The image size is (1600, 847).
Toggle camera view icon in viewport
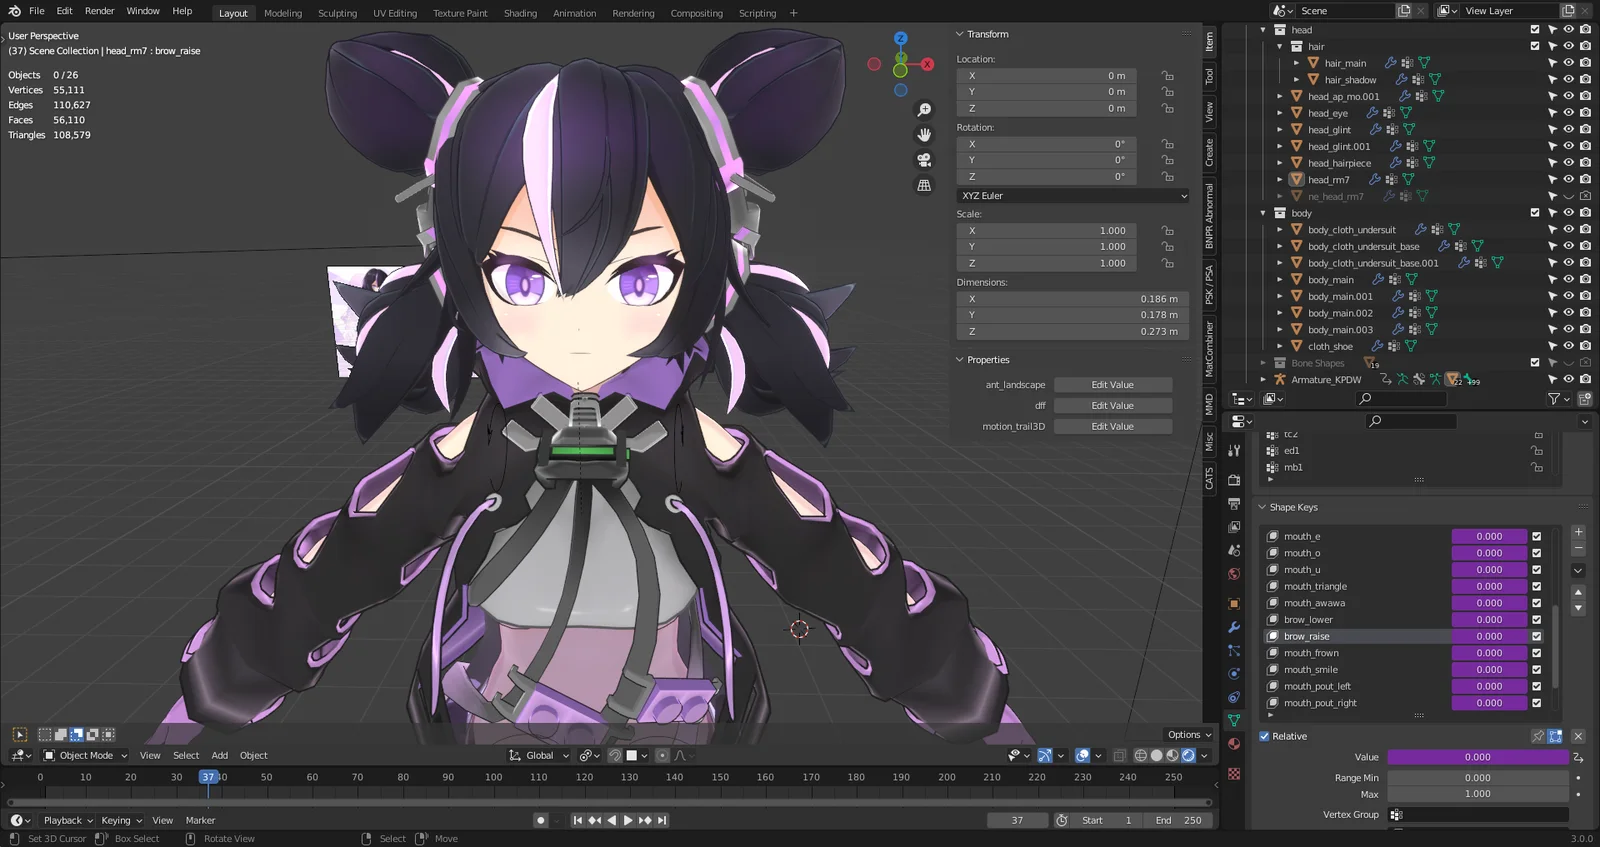tap(924, 160)
